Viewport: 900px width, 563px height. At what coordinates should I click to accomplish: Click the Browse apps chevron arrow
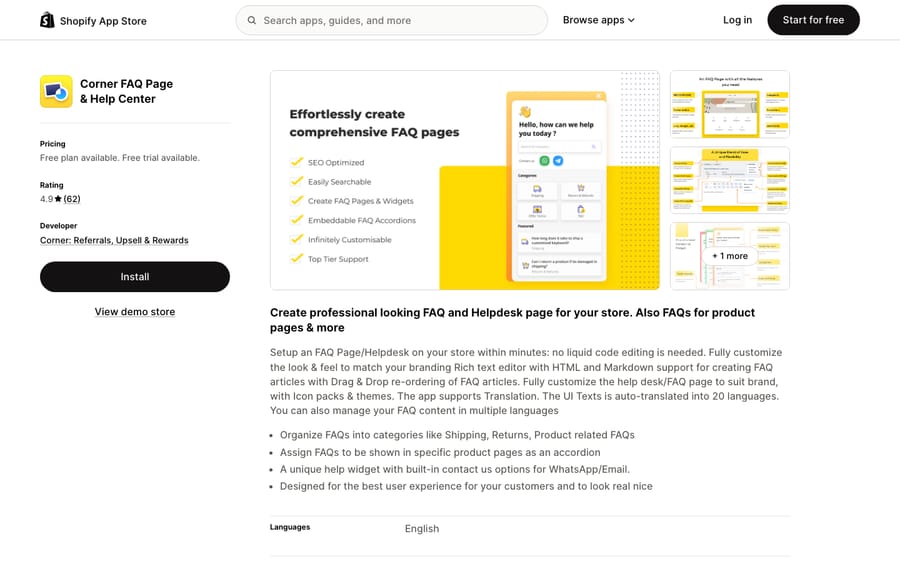[631, 20]
